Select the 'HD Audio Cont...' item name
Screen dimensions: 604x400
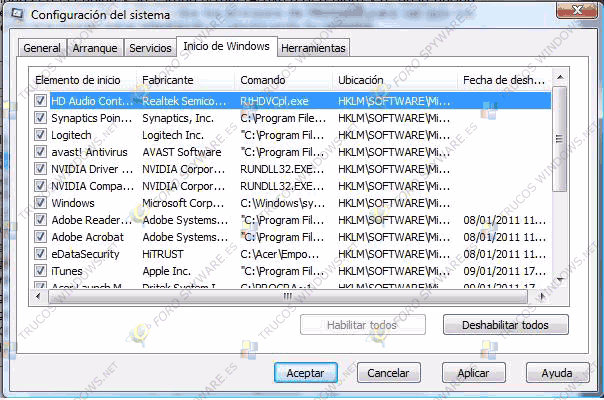pyautogui.click(x=92, y=101)
